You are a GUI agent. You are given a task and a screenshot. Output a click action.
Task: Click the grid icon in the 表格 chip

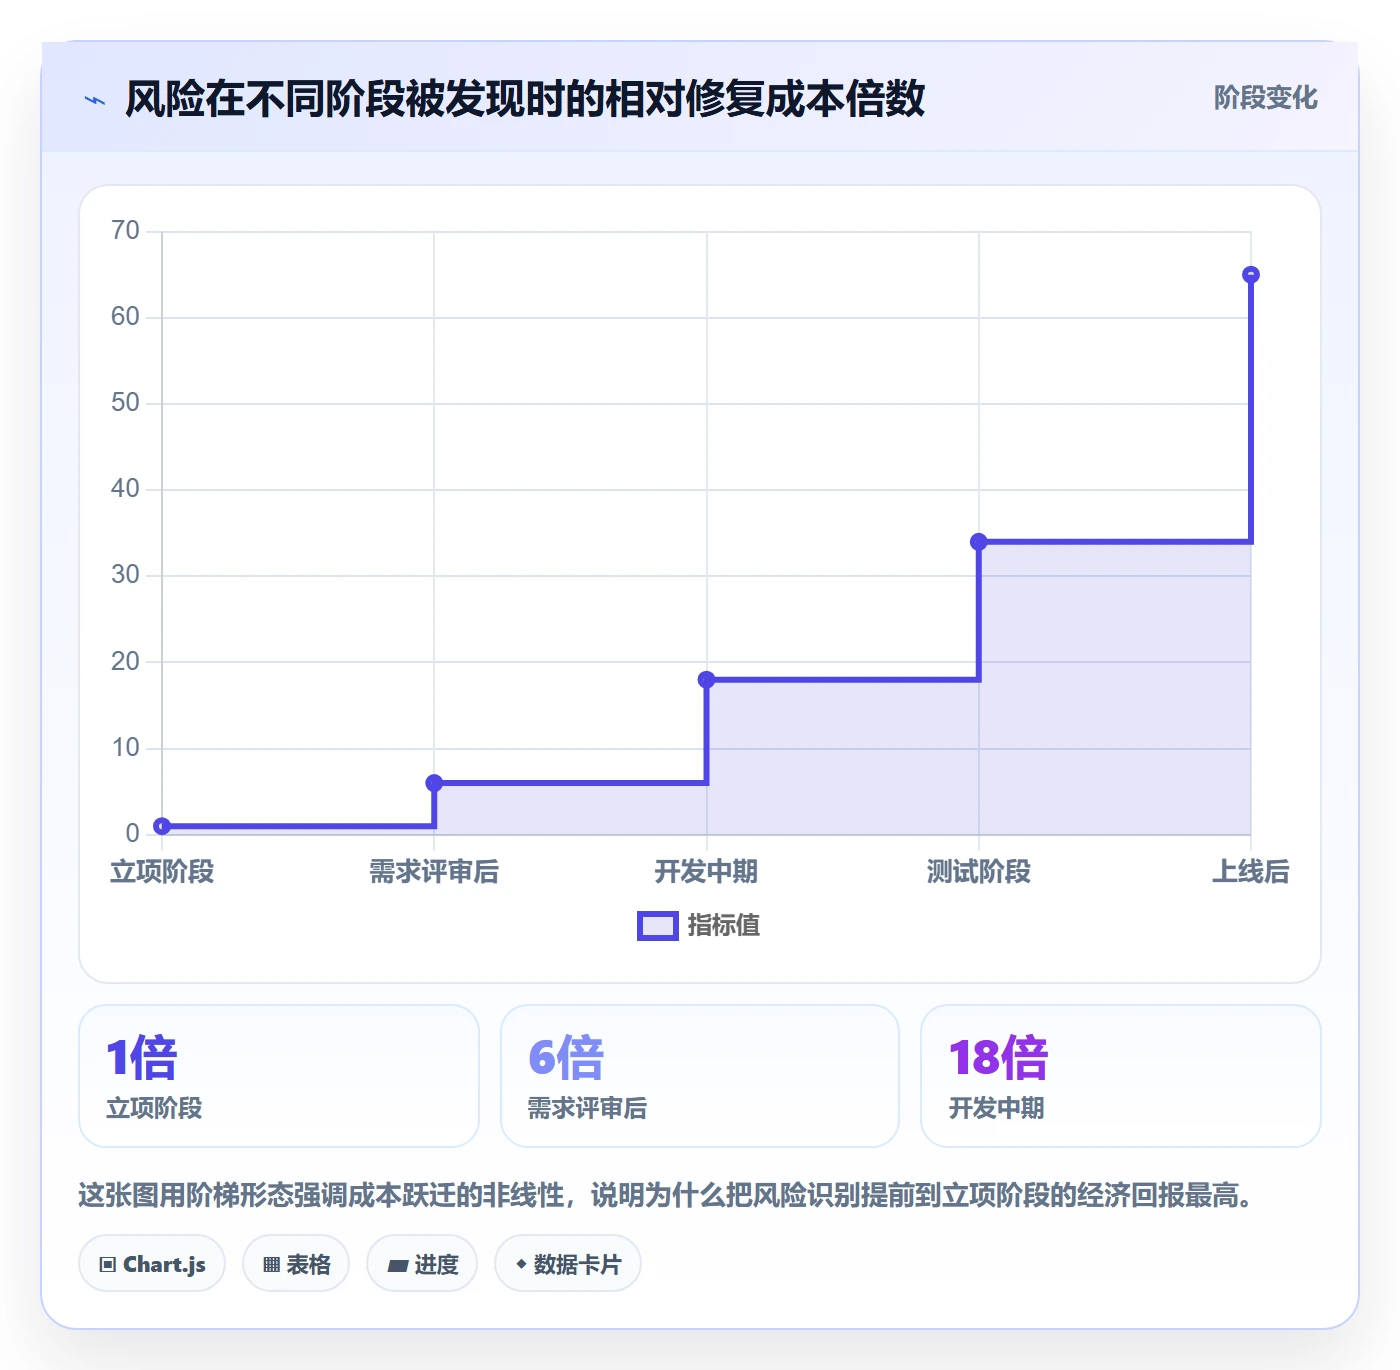coord(271,1265)
